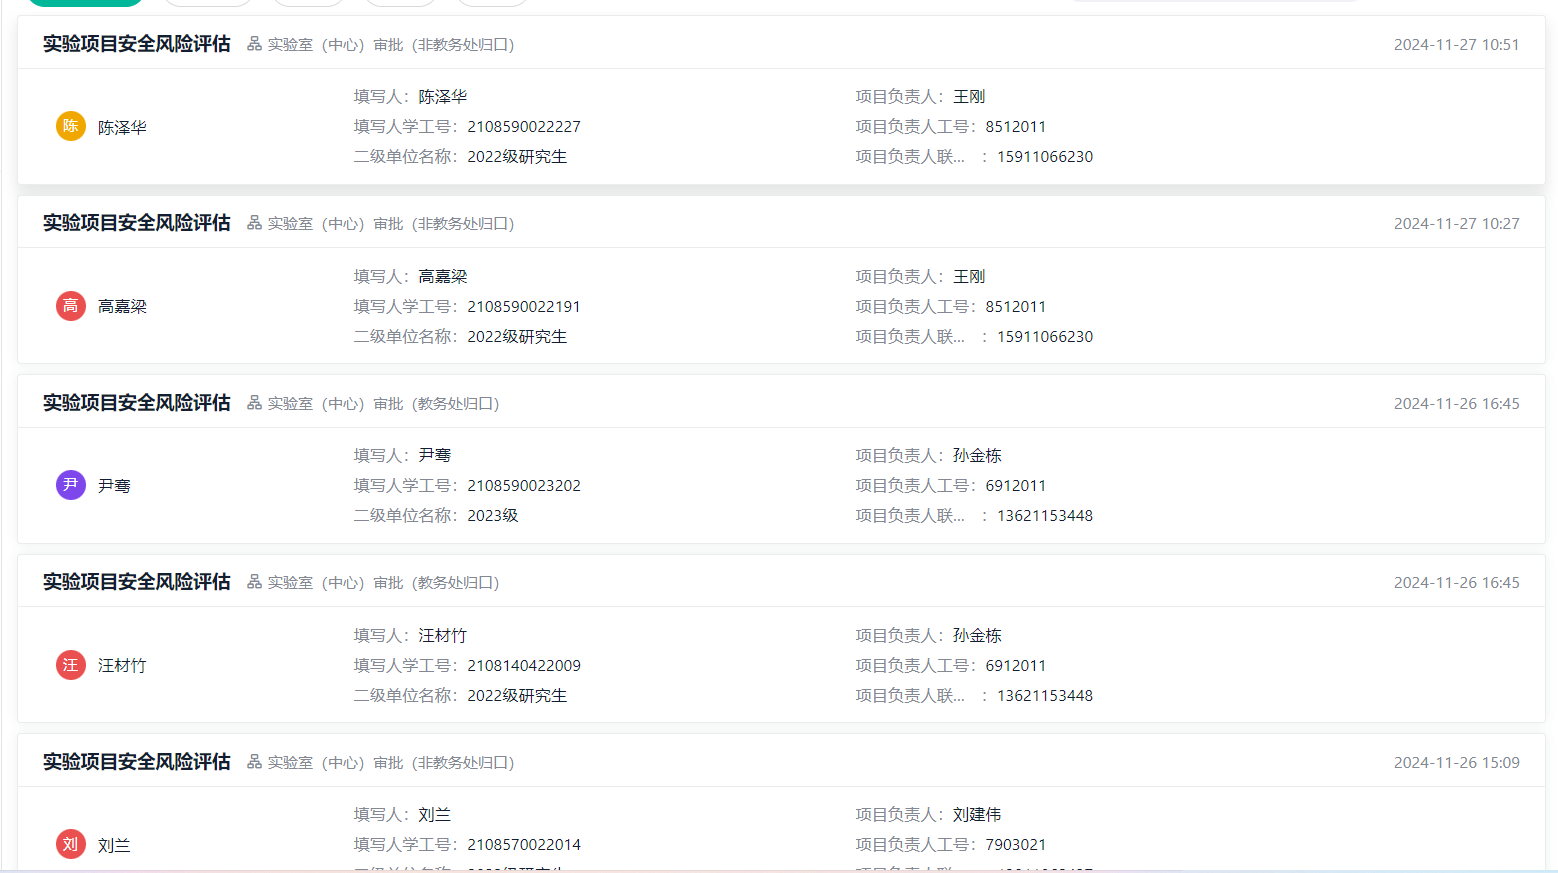
Task: Click the student number 2108590022191
Action: [524, 307]
